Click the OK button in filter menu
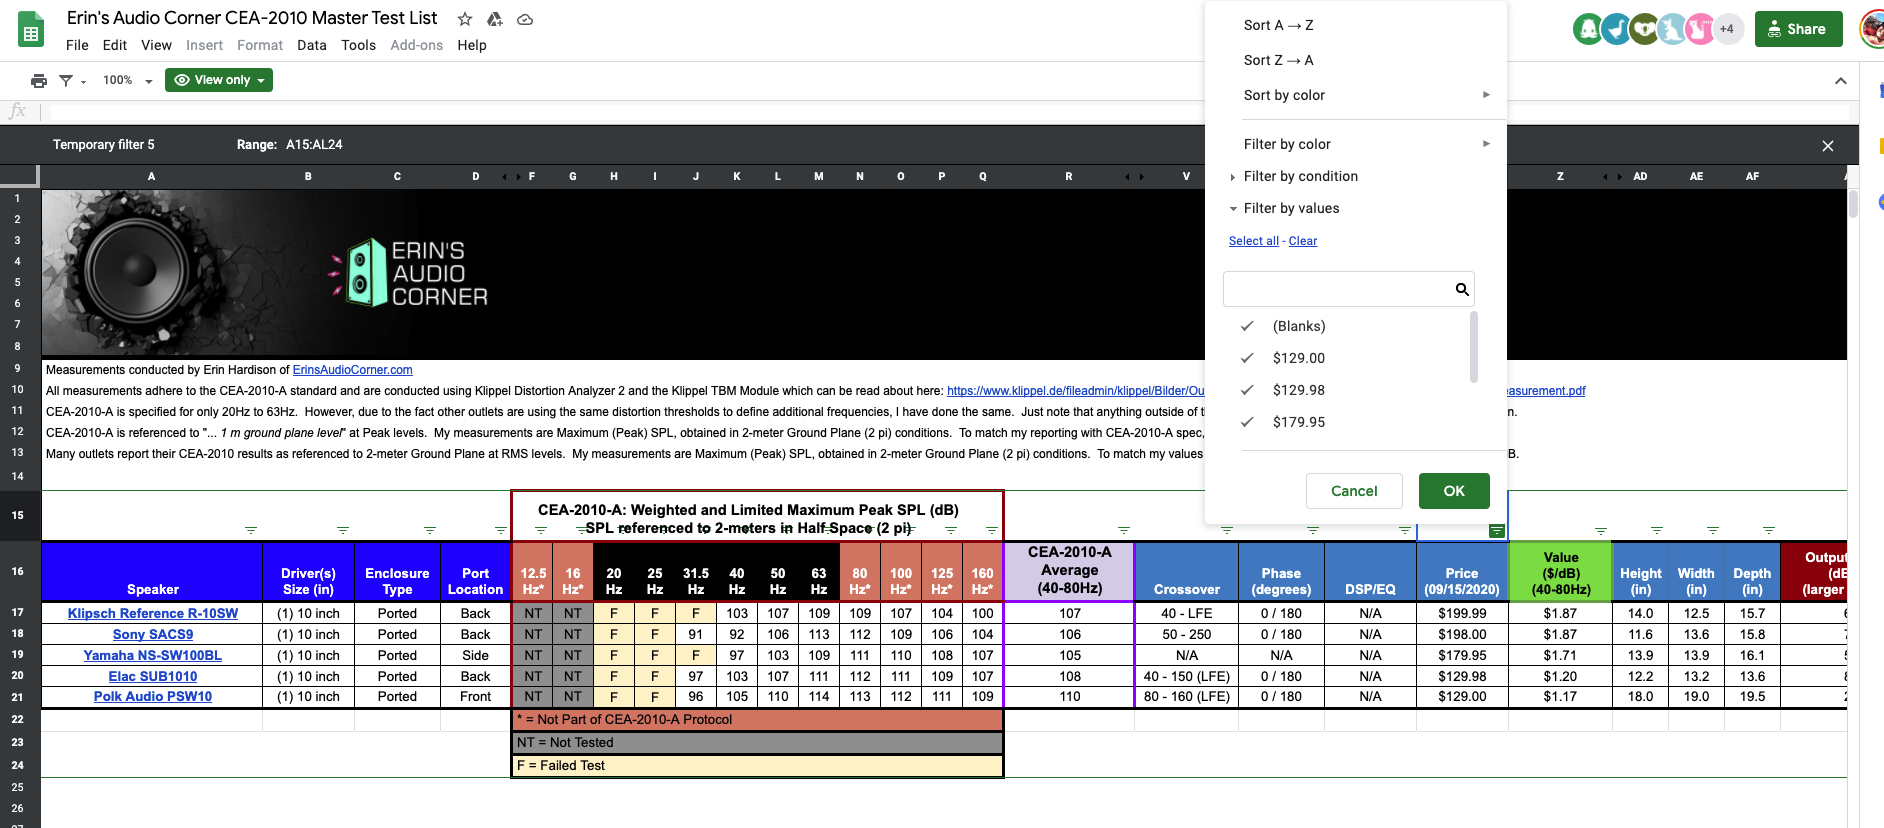1884x828 pixels. click(x=1454, y=491)
